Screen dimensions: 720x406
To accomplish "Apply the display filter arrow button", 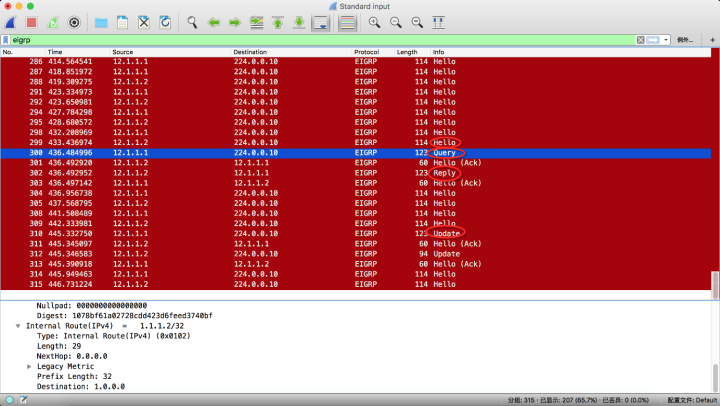I will [653, 40].
